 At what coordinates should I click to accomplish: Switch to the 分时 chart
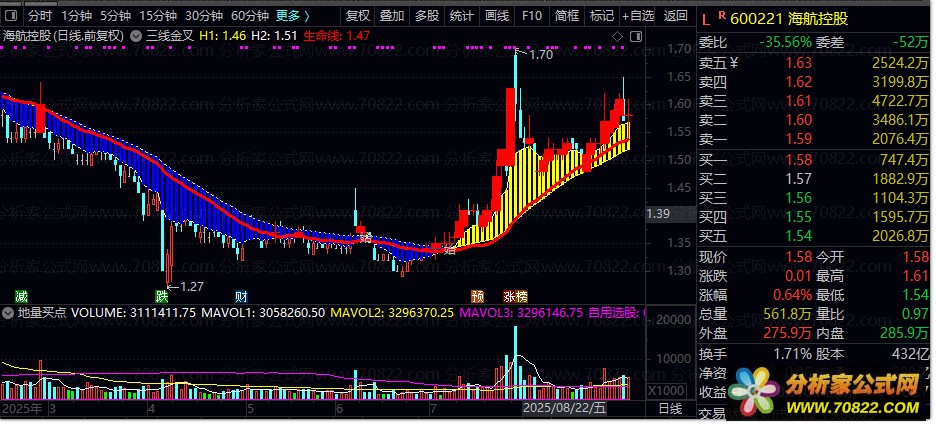click(40, 16)
